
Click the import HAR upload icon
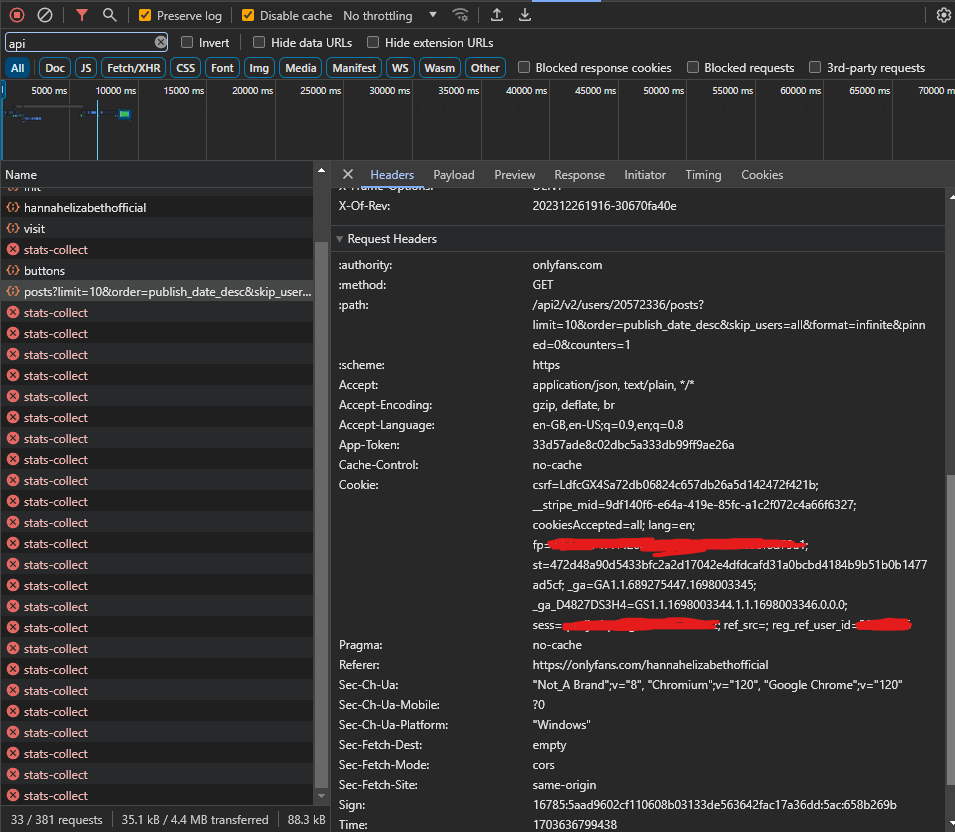tap(497, 16)
